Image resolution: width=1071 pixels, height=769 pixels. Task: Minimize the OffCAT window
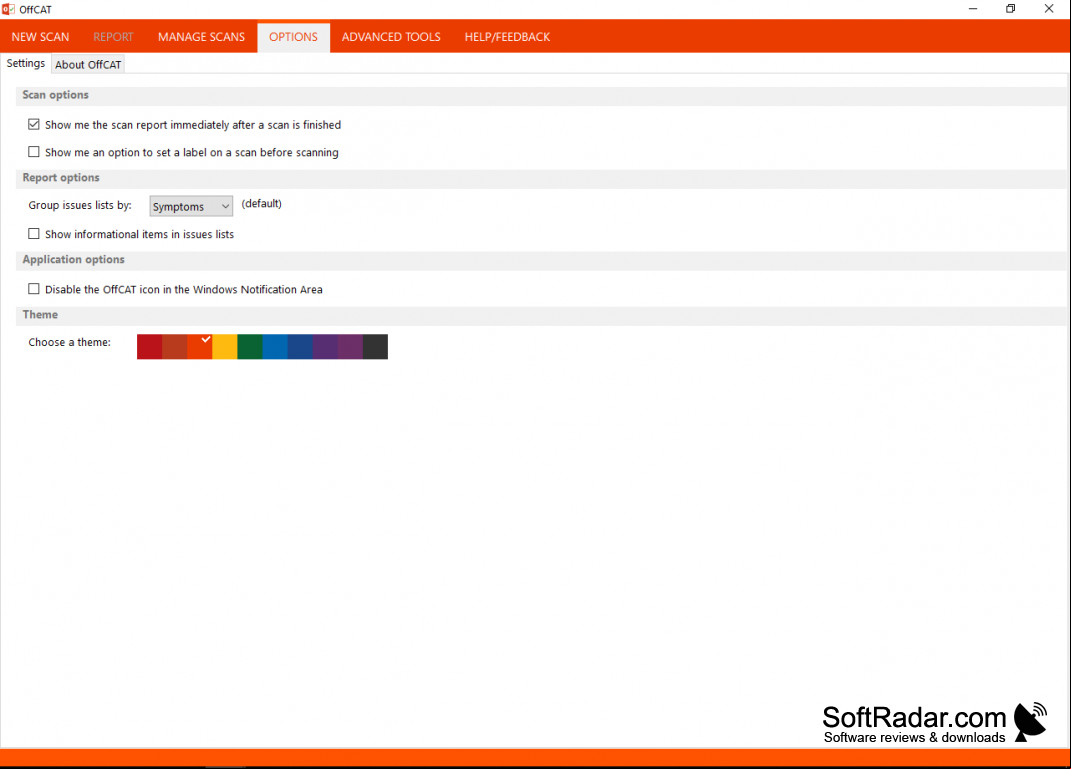[x=973, y=9]
